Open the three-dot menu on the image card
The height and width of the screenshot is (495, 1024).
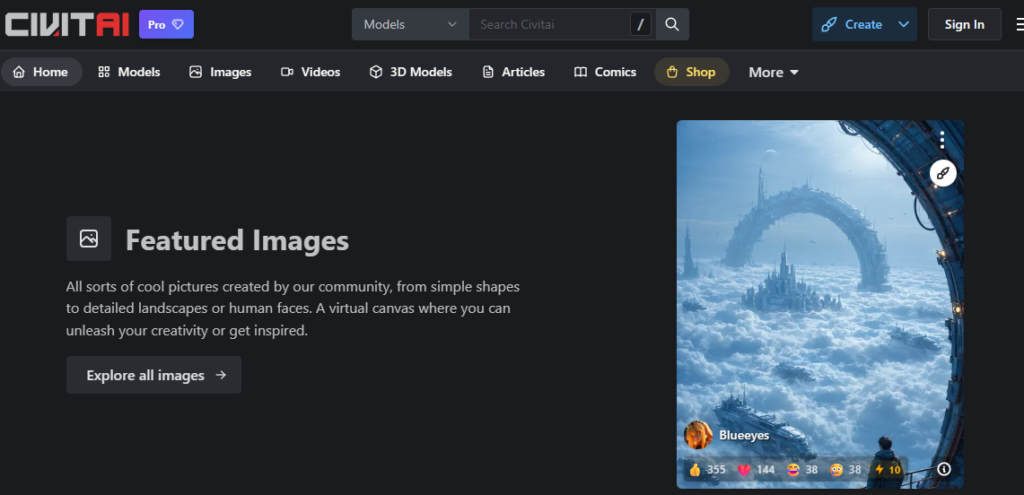click(x=942, y=140)
